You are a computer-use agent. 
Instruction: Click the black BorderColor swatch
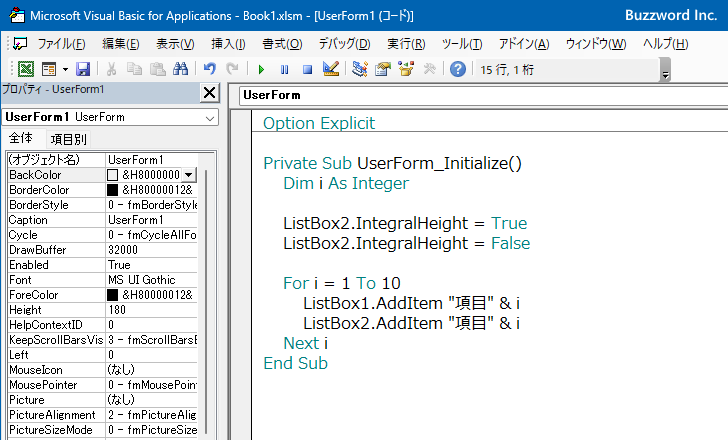pyautogui.click(x=112, y=190)
